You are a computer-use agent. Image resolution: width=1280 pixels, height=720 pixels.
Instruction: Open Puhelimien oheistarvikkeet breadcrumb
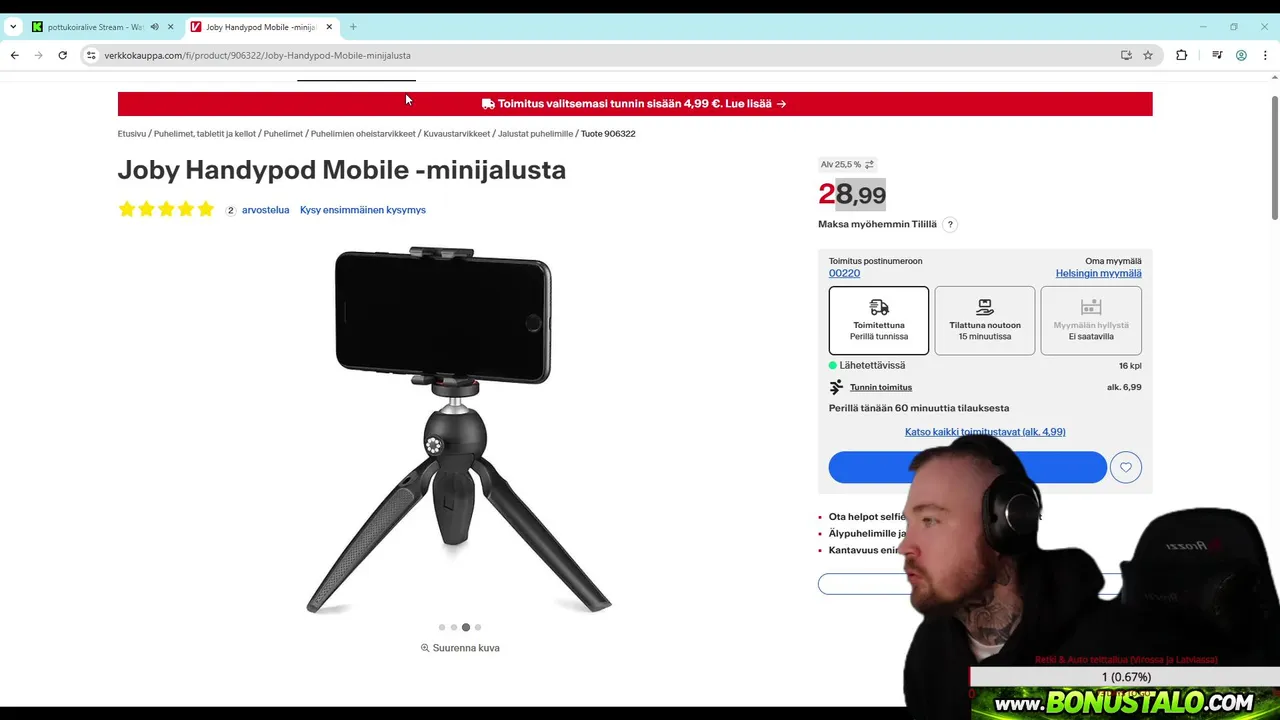click(x=363, y=133)
